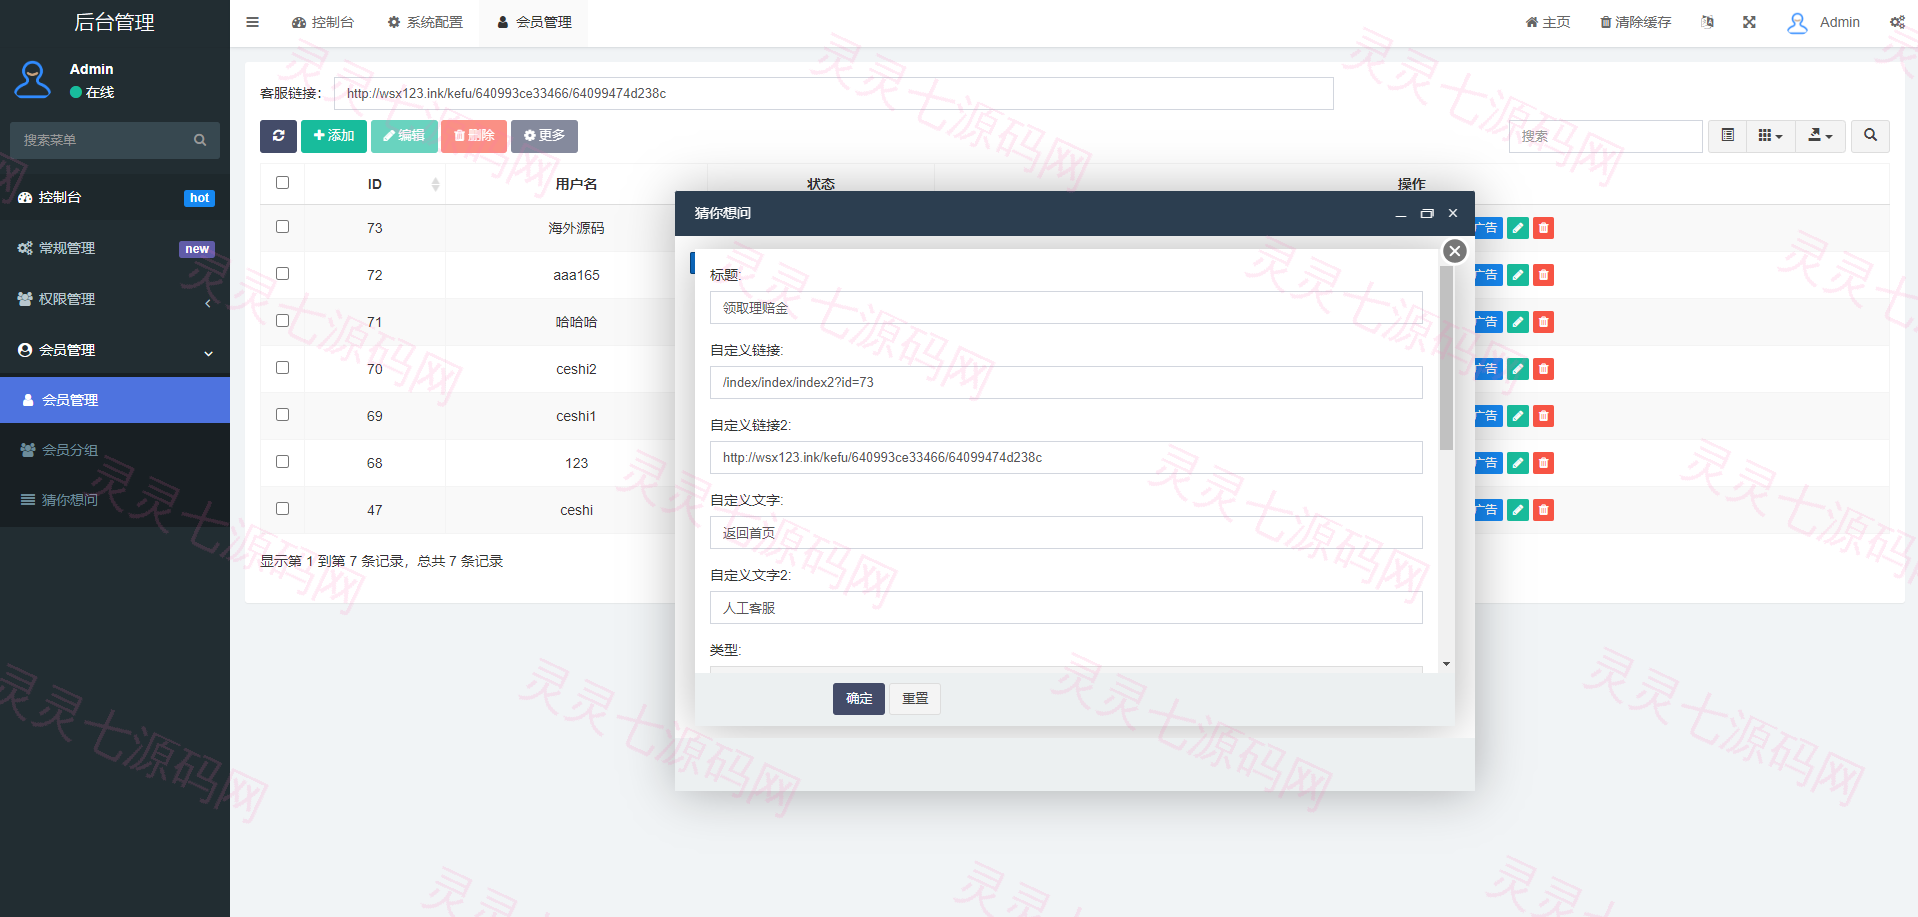The width and height of the screenshot is (1918, 917).
Task: Click the refresh table button
Action: 278,136
